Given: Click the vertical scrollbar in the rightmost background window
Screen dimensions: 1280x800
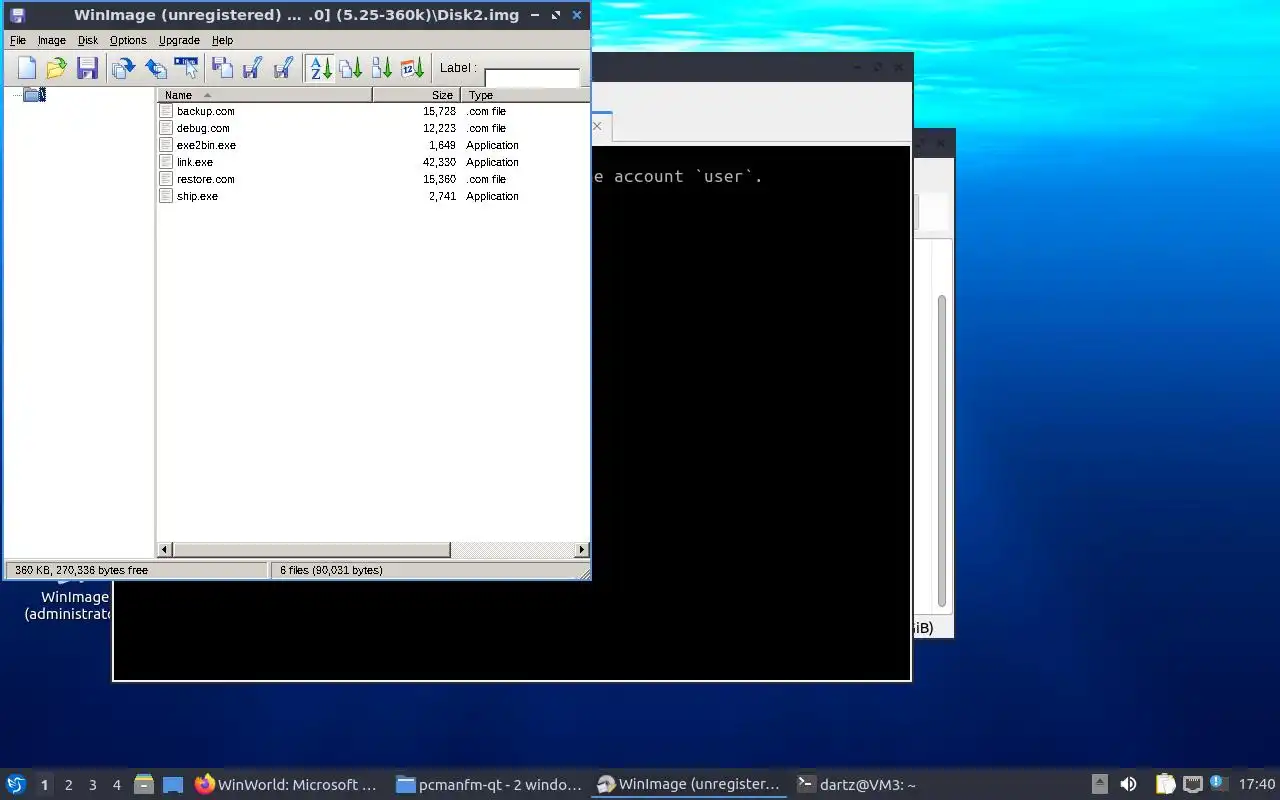Looking at the screenshot, I should tap(941, 450).
